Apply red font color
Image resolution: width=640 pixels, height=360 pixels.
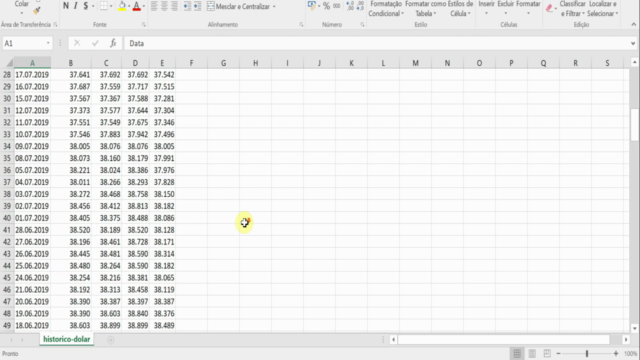(136, 6)
